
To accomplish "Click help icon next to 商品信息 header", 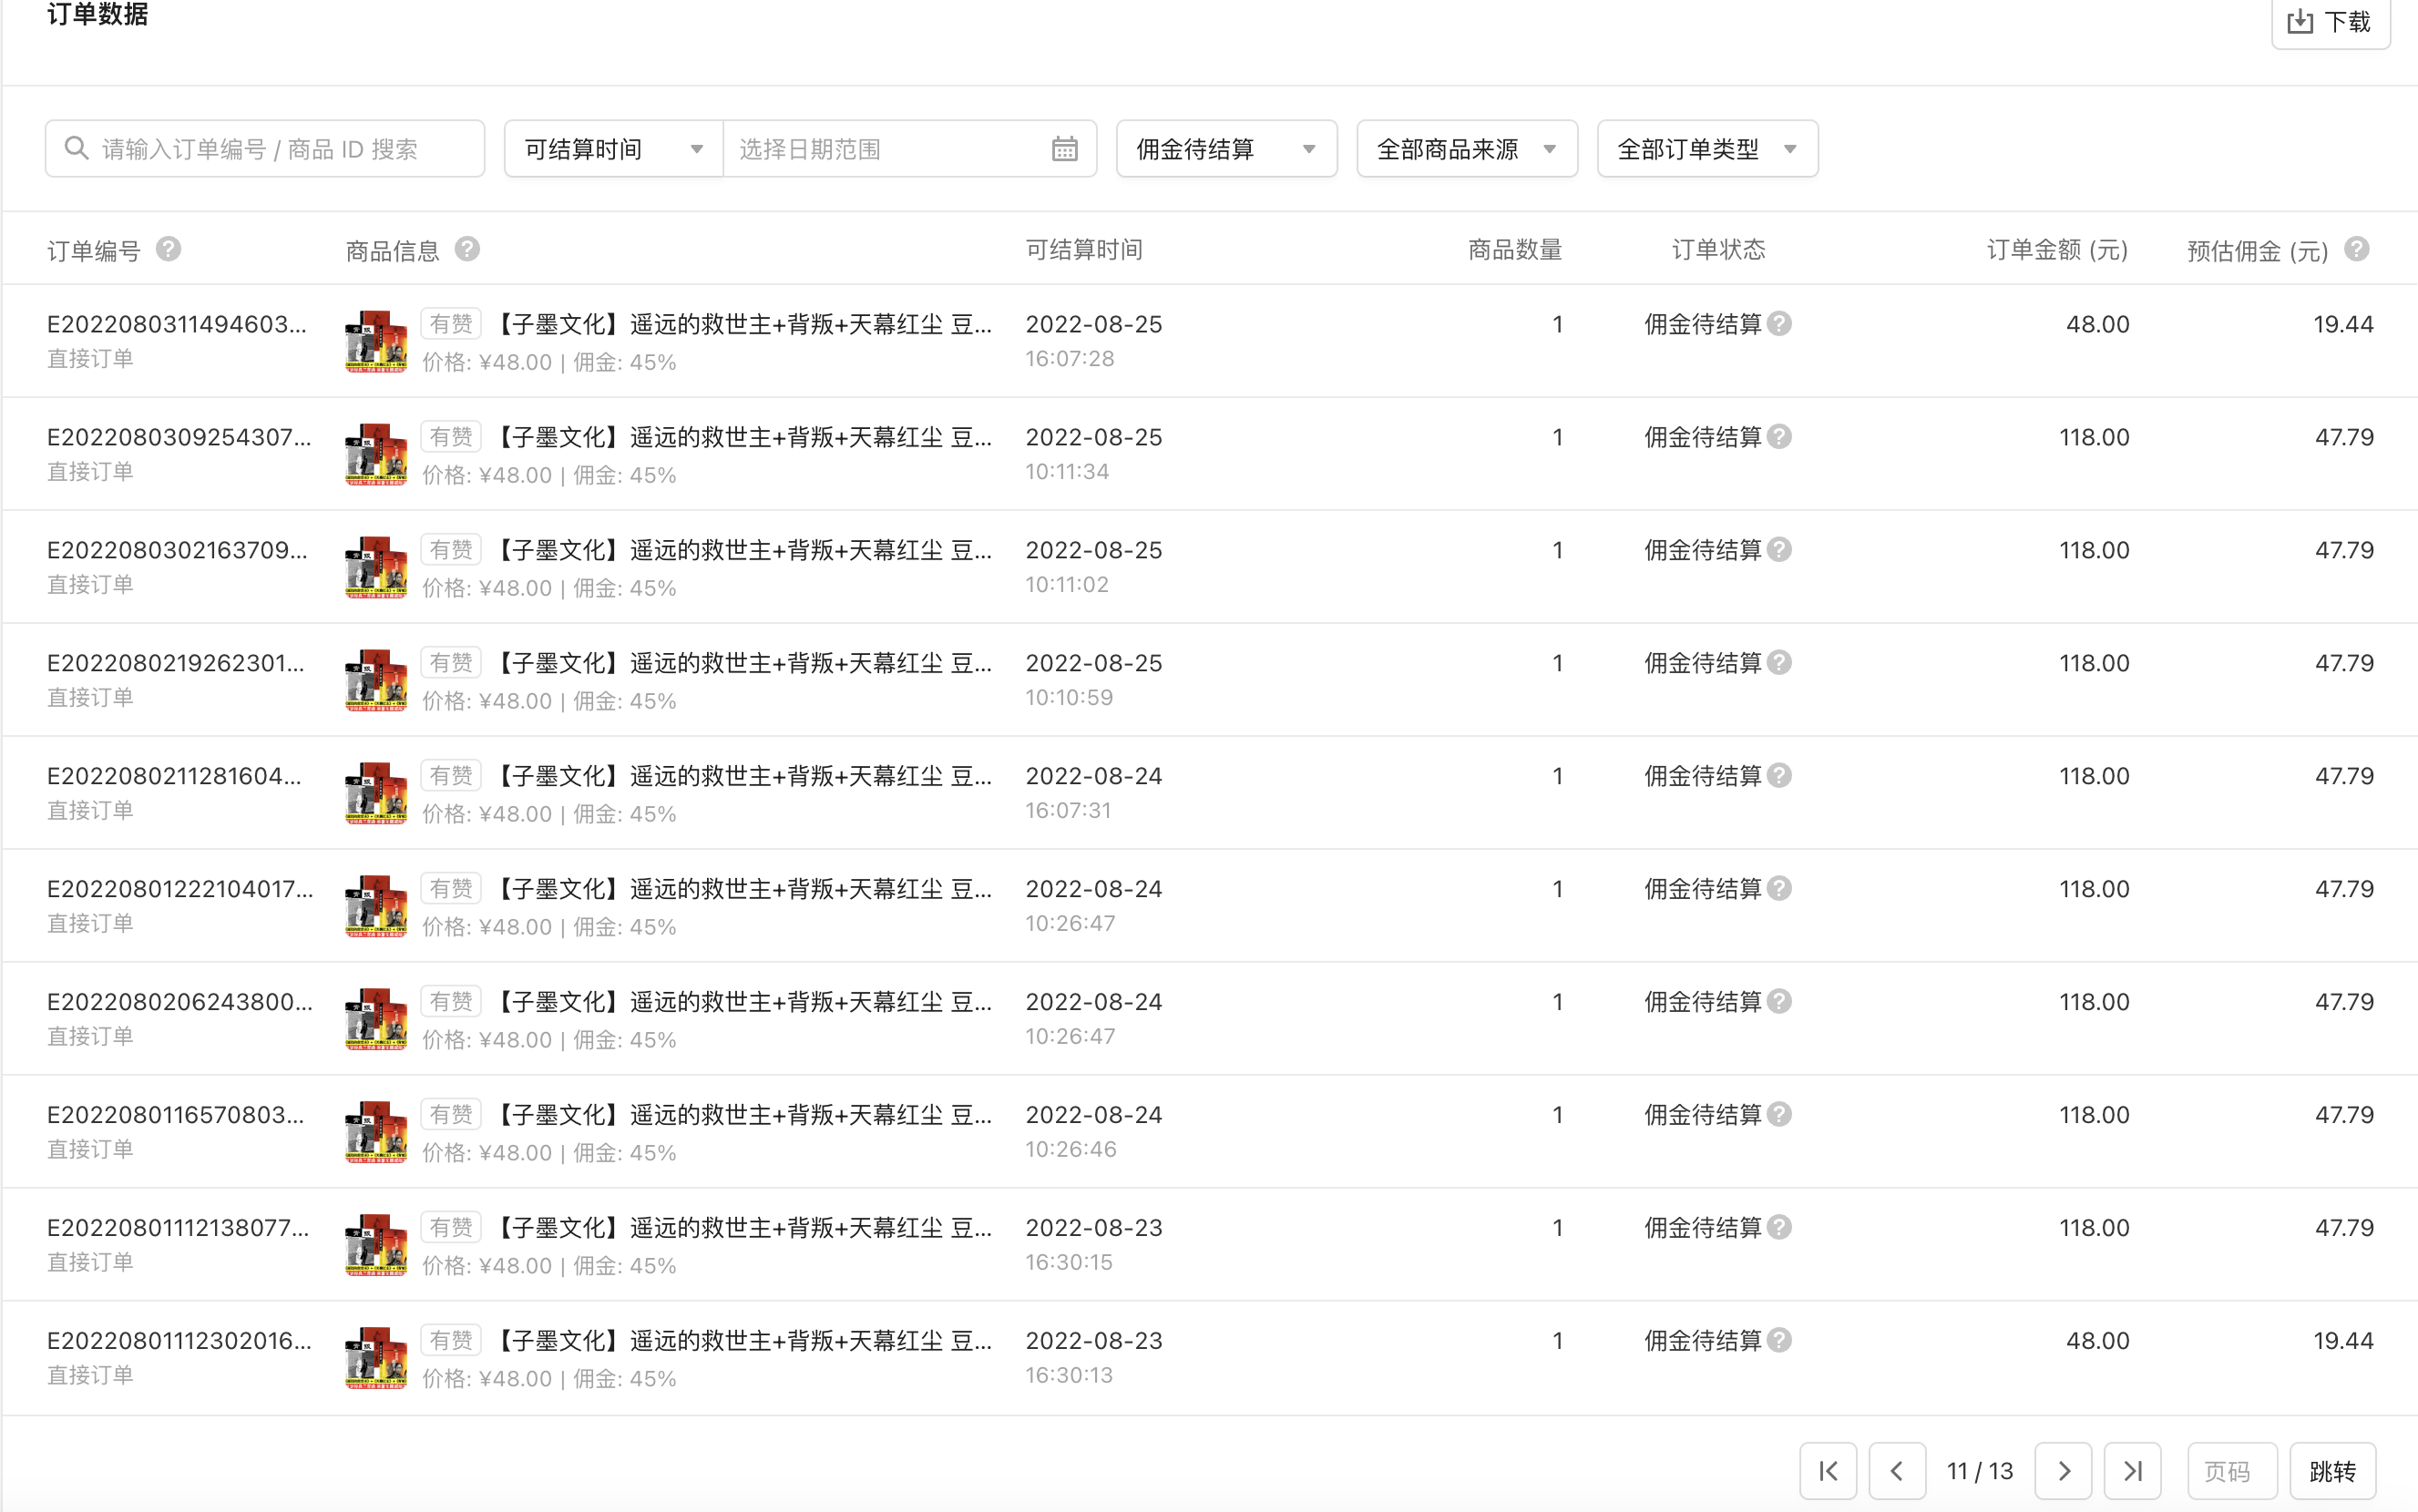I will [467, 249].
